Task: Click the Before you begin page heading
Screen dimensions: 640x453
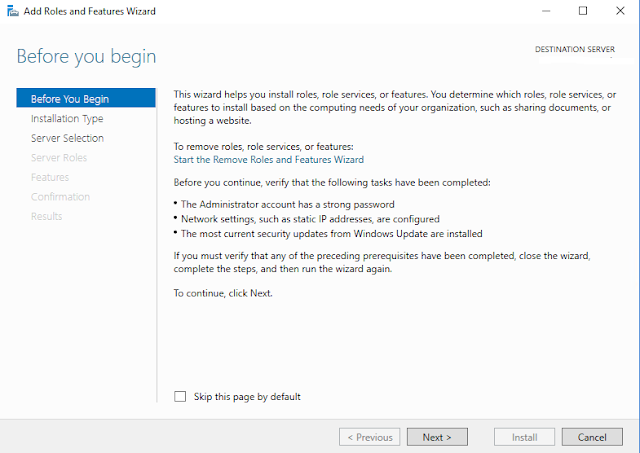Action: [x=86, y=56]
